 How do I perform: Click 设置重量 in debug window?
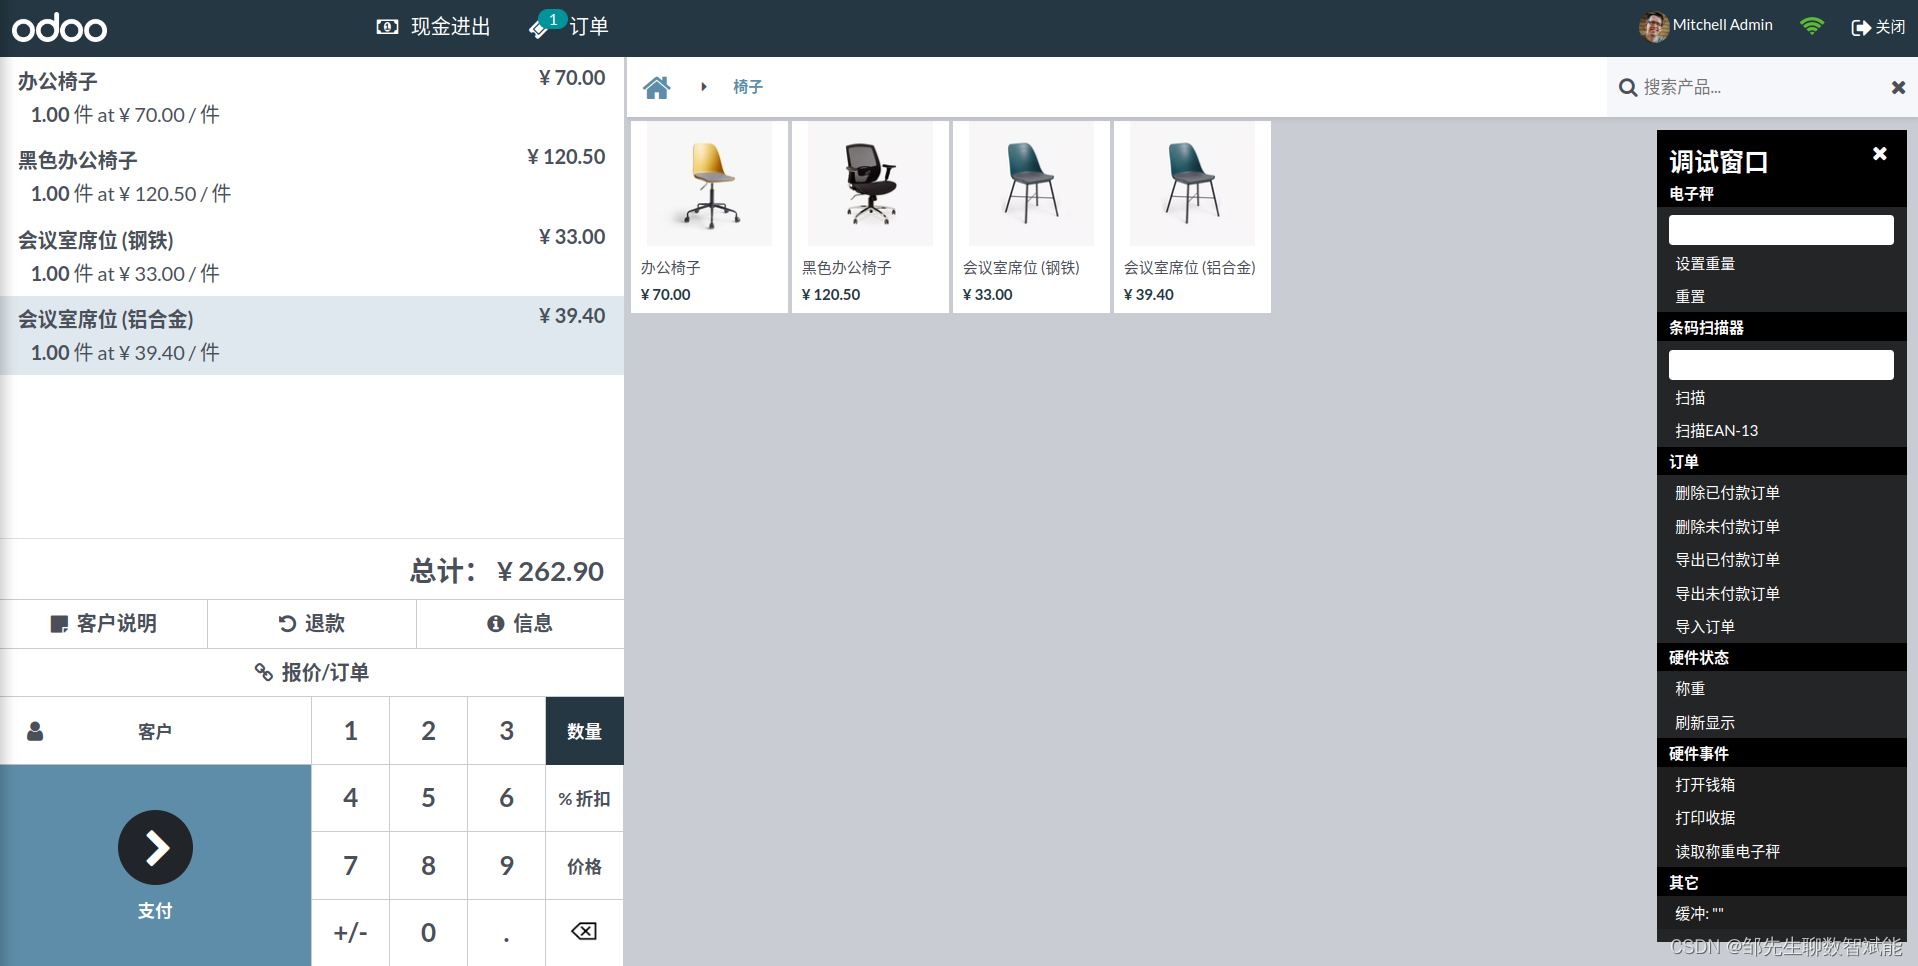coord(1705,264)
